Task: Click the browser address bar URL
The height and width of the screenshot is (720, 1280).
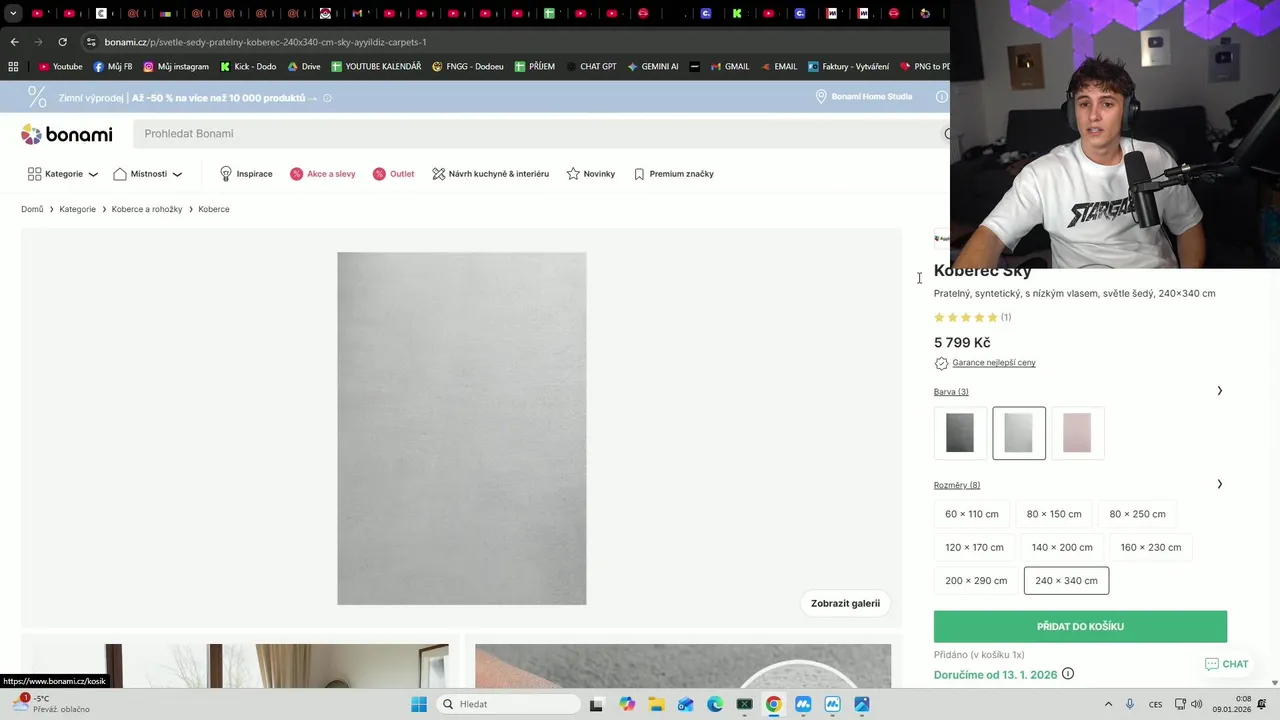Action: (x=265, y=42)
